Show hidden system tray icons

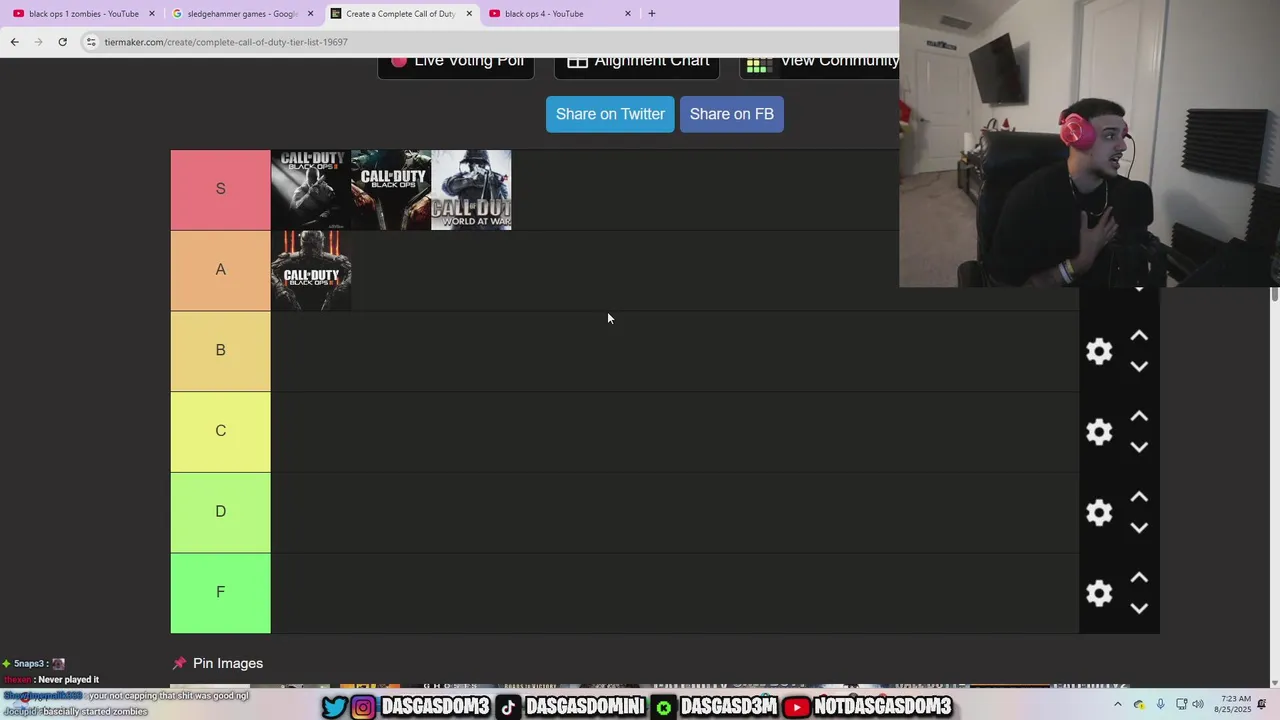pyautogui.click(x=1118, y=705)
